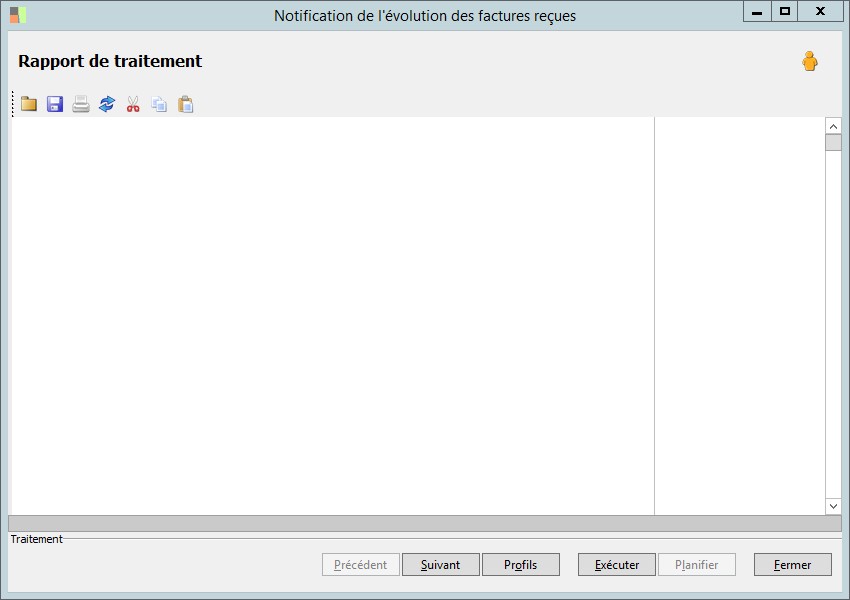
Task: Click the gray progress bar above Traitement
Action: point(425,523)
